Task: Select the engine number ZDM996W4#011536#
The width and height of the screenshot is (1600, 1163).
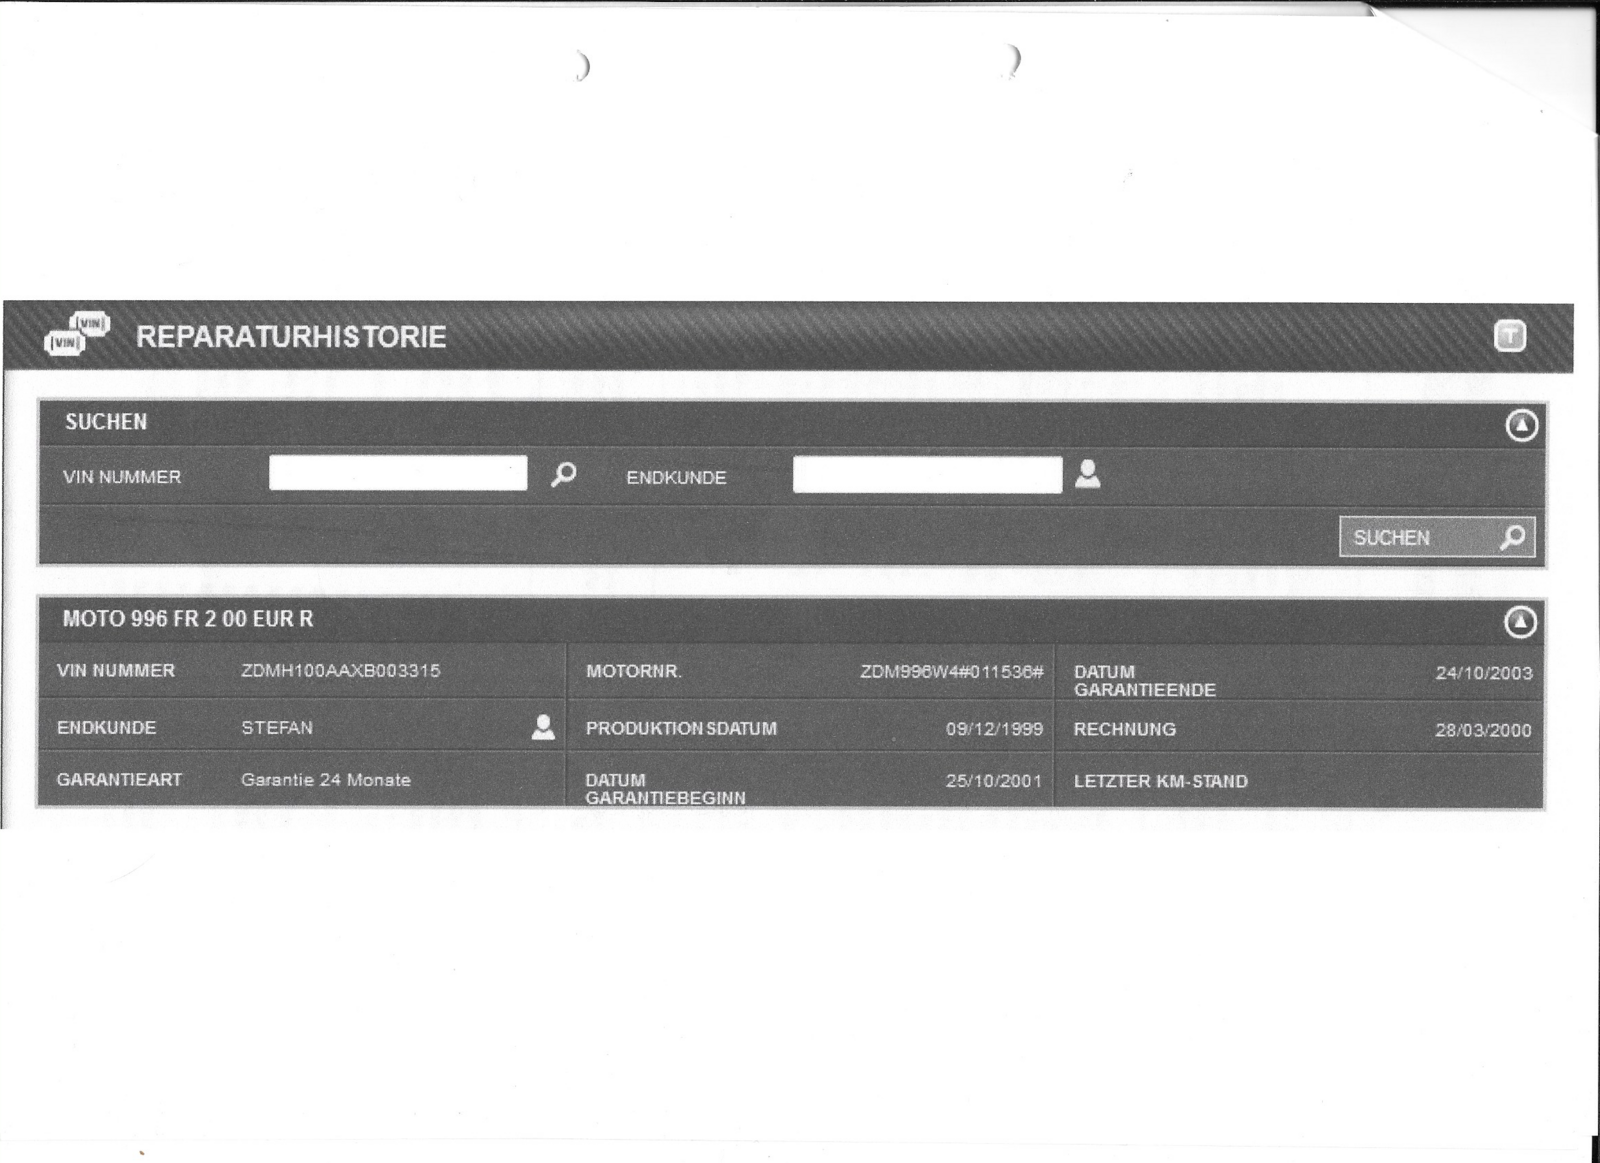Action: click(951, 672)
